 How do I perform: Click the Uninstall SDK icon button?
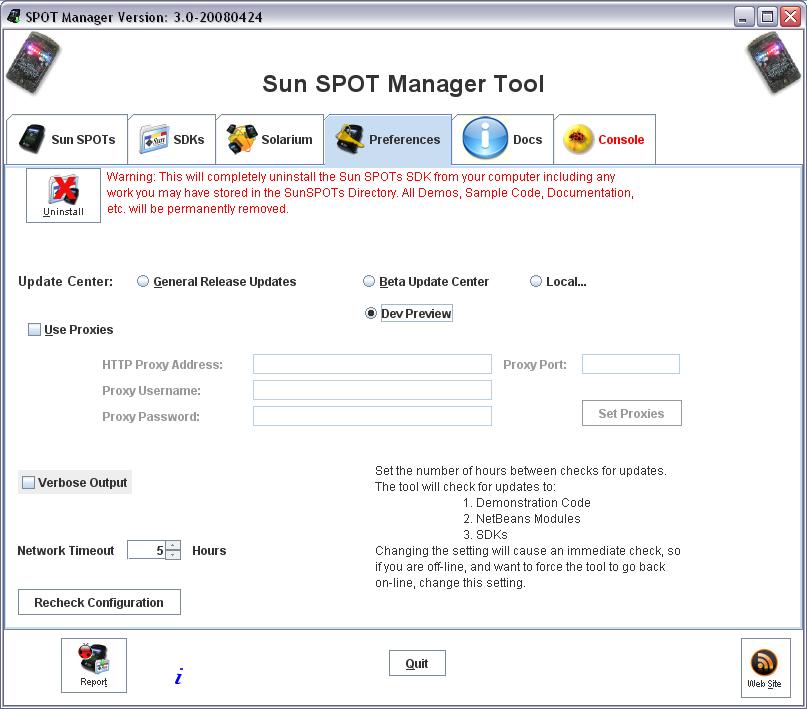coord(63,195)
